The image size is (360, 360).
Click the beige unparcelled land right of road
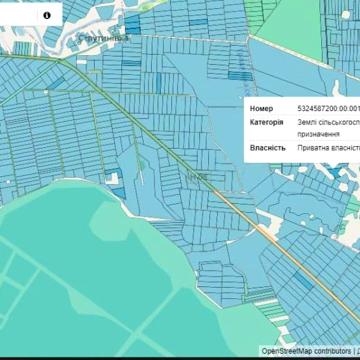[x=271, y=224]
